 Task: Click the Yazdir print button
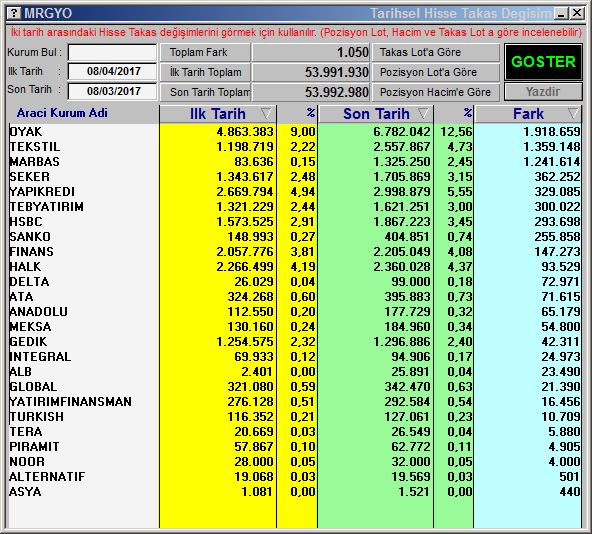point(543,91)
